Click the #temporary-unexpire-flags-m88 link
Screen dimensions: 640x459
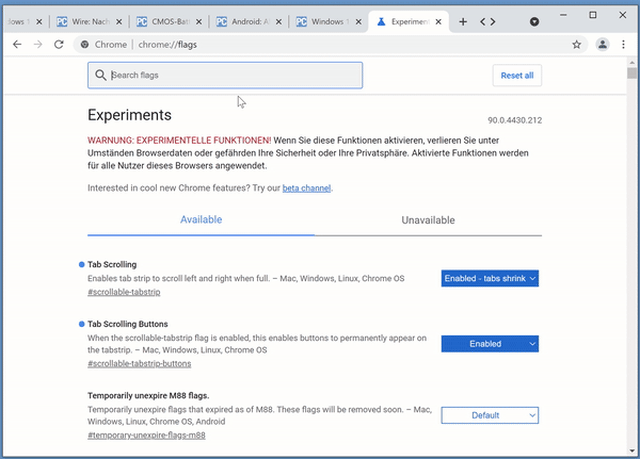pyautogui.click(x=146, y=435)
